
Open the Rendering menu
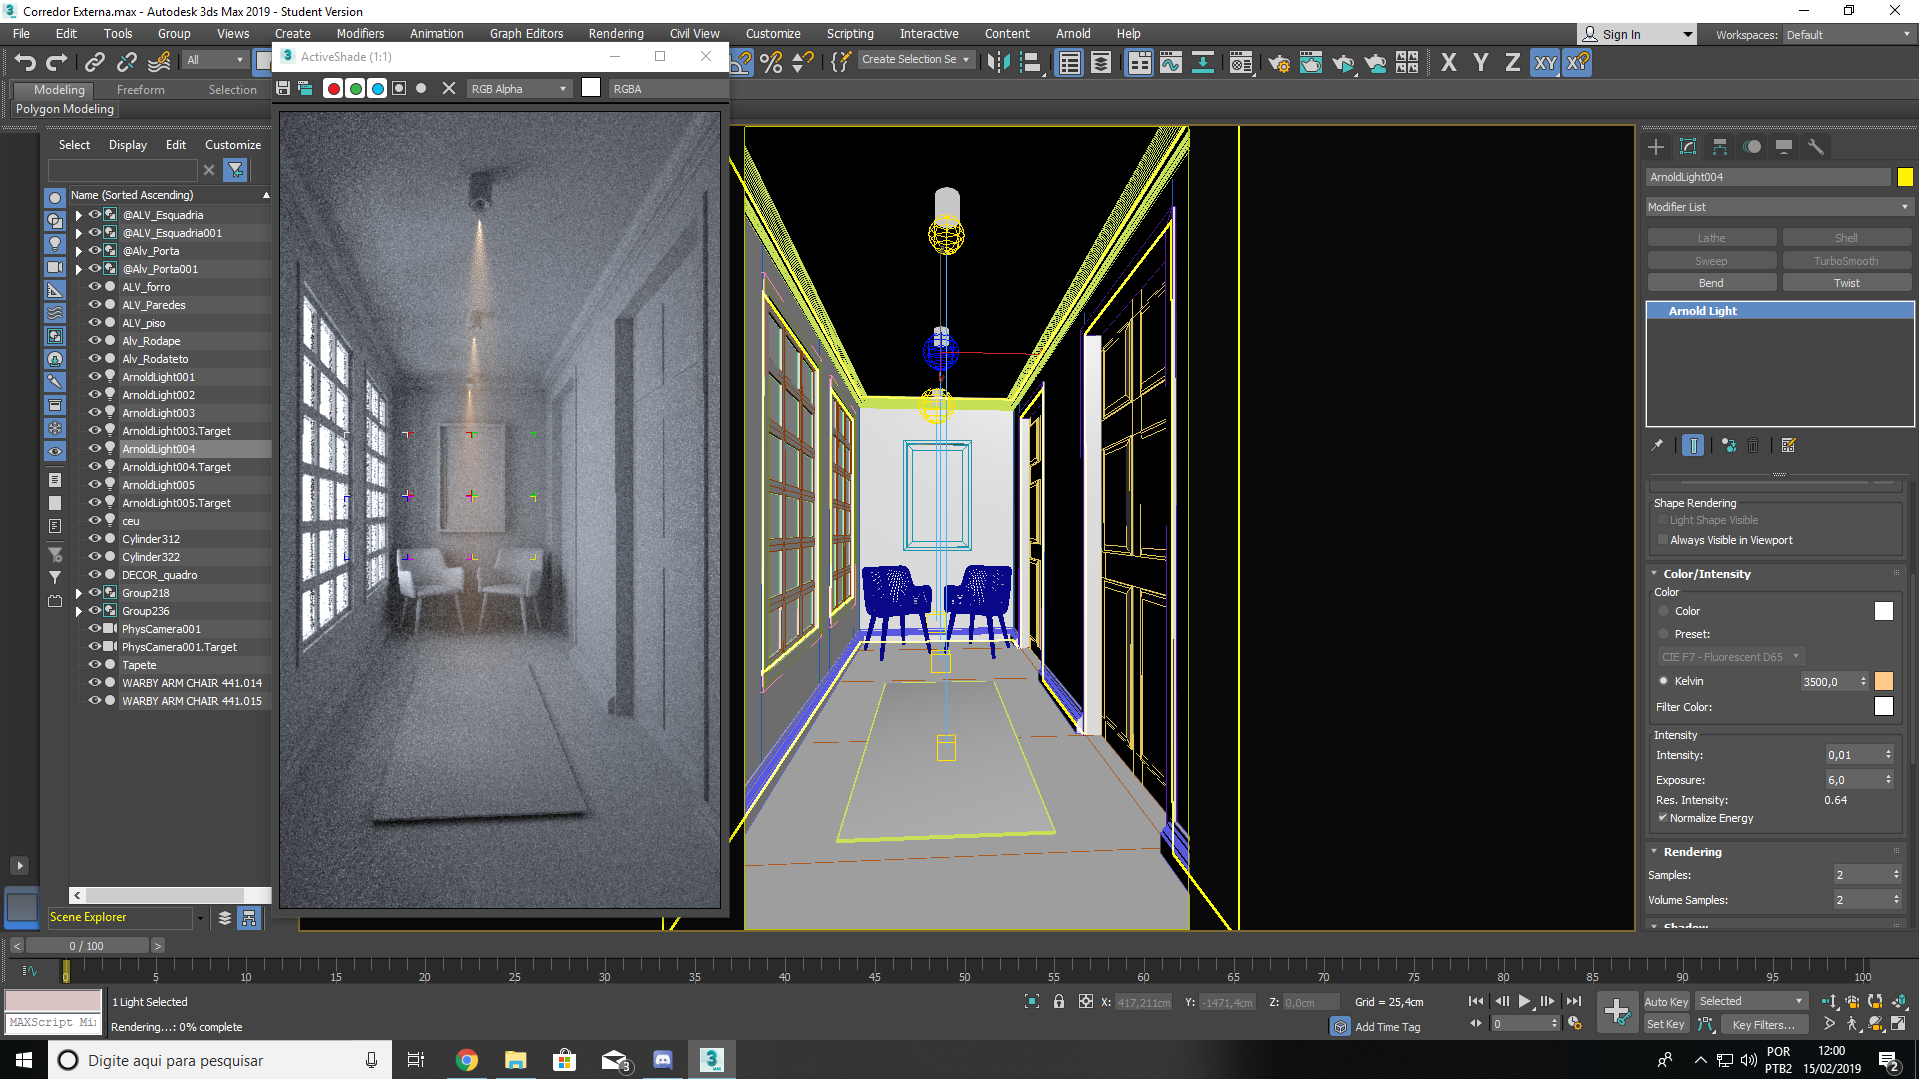click(x=615, y=34)
